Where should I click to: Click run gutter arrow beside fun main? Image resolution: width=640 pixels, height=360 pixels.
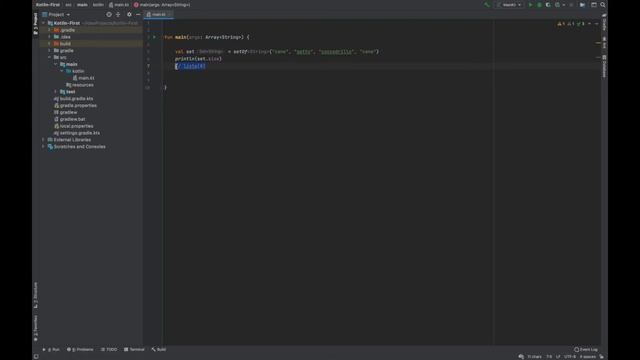pyautogui.click(x=154, y=37)
